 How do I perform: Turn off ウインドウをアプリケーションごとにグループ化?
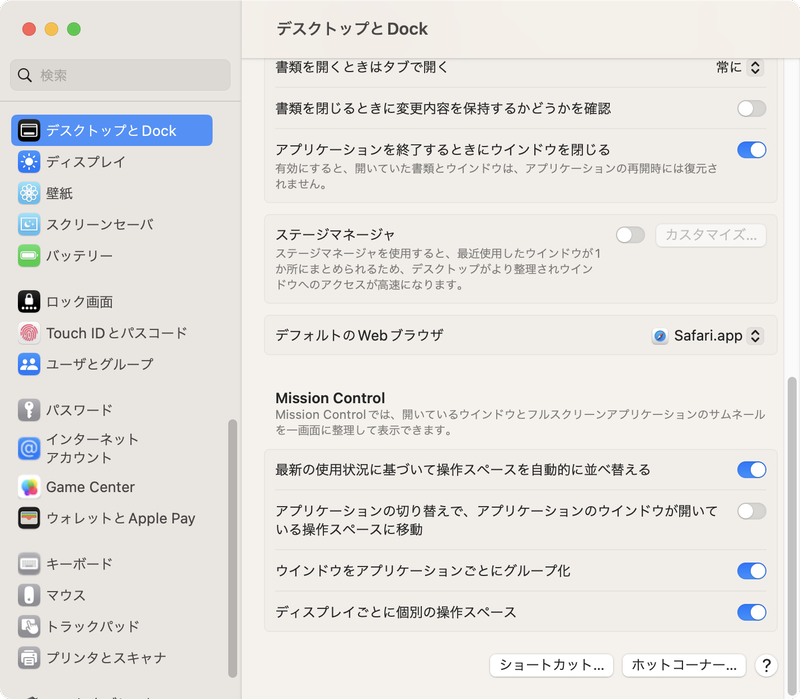coord(751,571)
